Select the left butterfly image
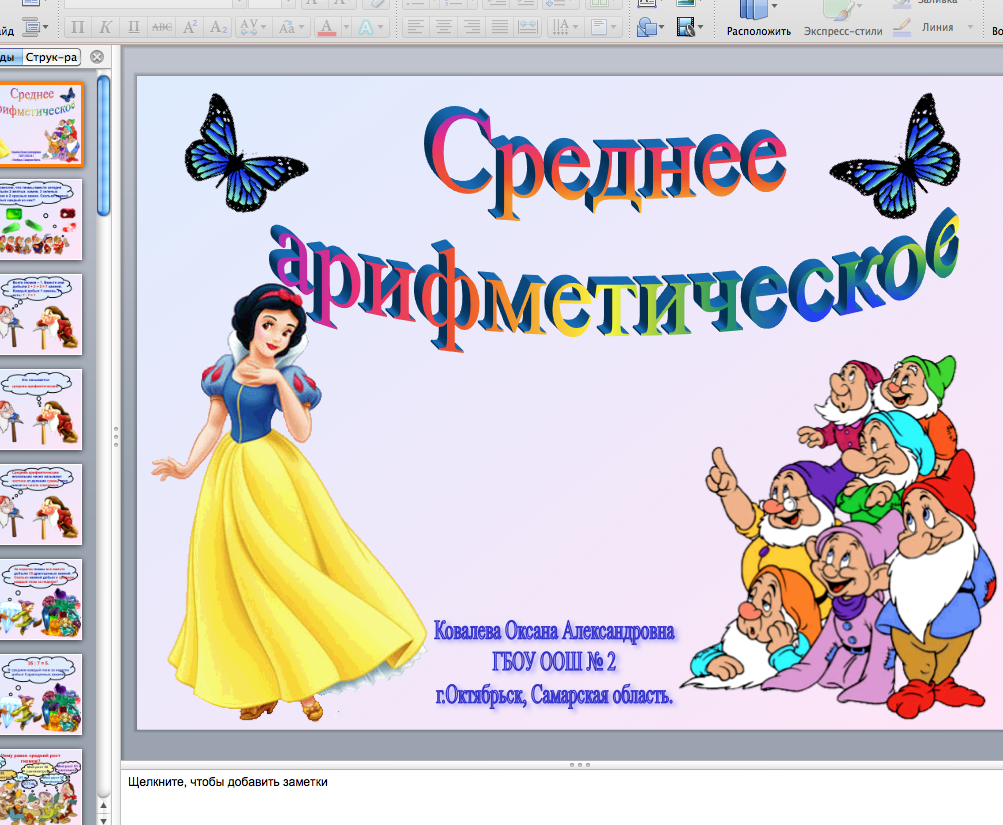The height and width of the screenshot is (825, 1003). (246, 153)
